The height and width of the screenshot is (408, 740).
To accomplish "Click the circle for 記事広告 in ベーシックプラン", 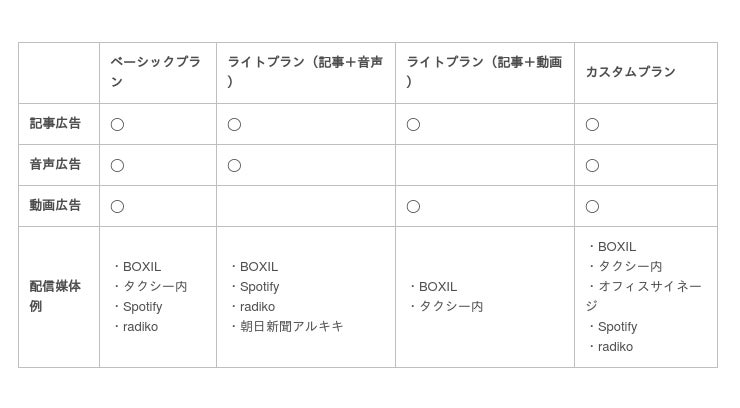I will [x=117, y=125].
